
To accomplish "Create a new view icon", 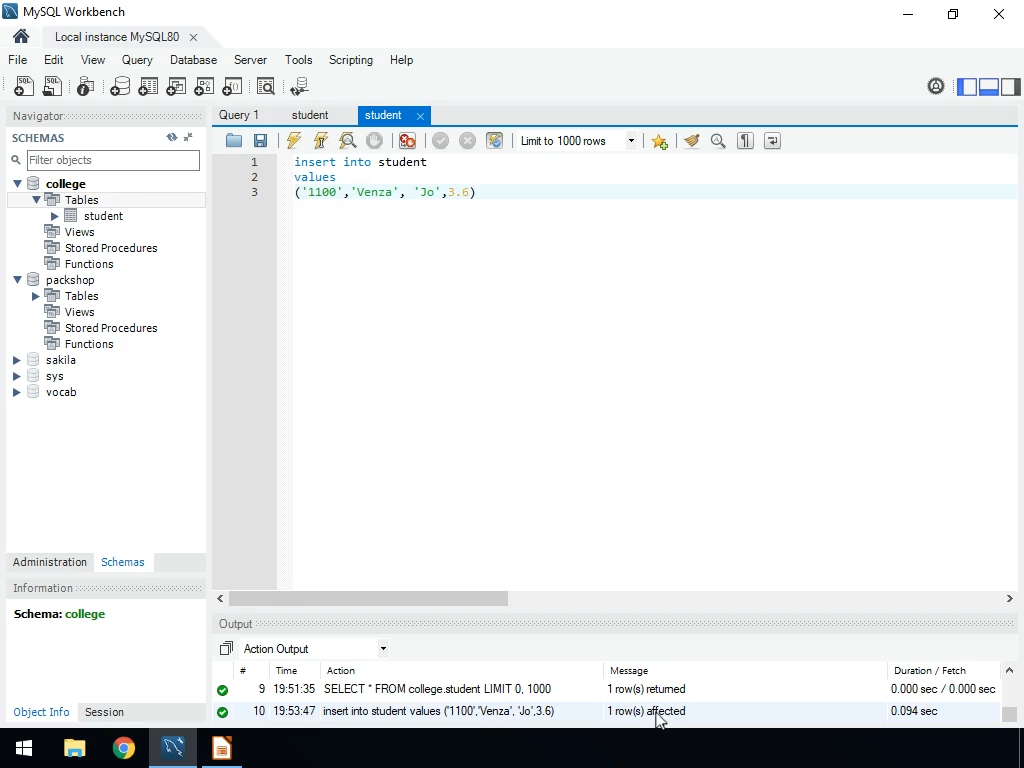I will [x=176, y=86].
